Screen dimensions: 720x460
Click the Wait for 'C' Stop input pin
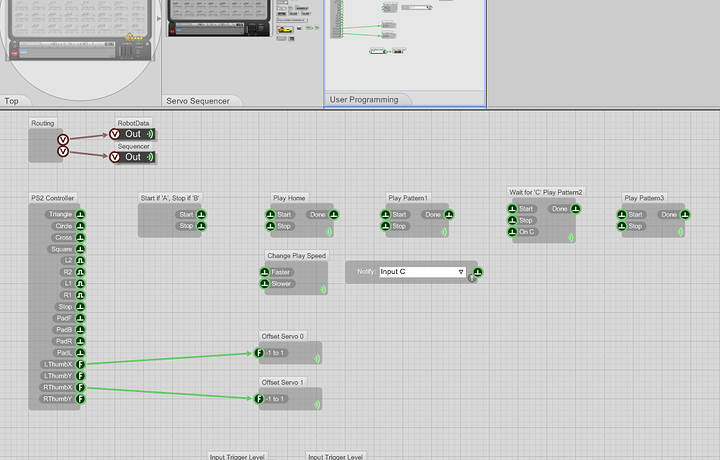click(512, 220)
